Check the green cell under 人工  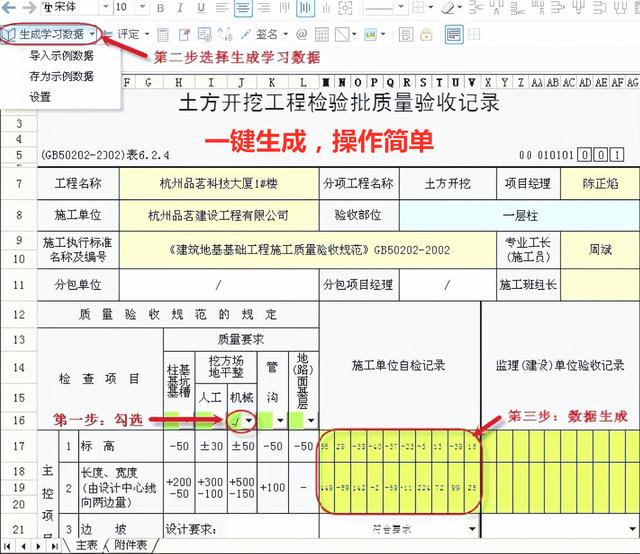(x=203, y=421)
